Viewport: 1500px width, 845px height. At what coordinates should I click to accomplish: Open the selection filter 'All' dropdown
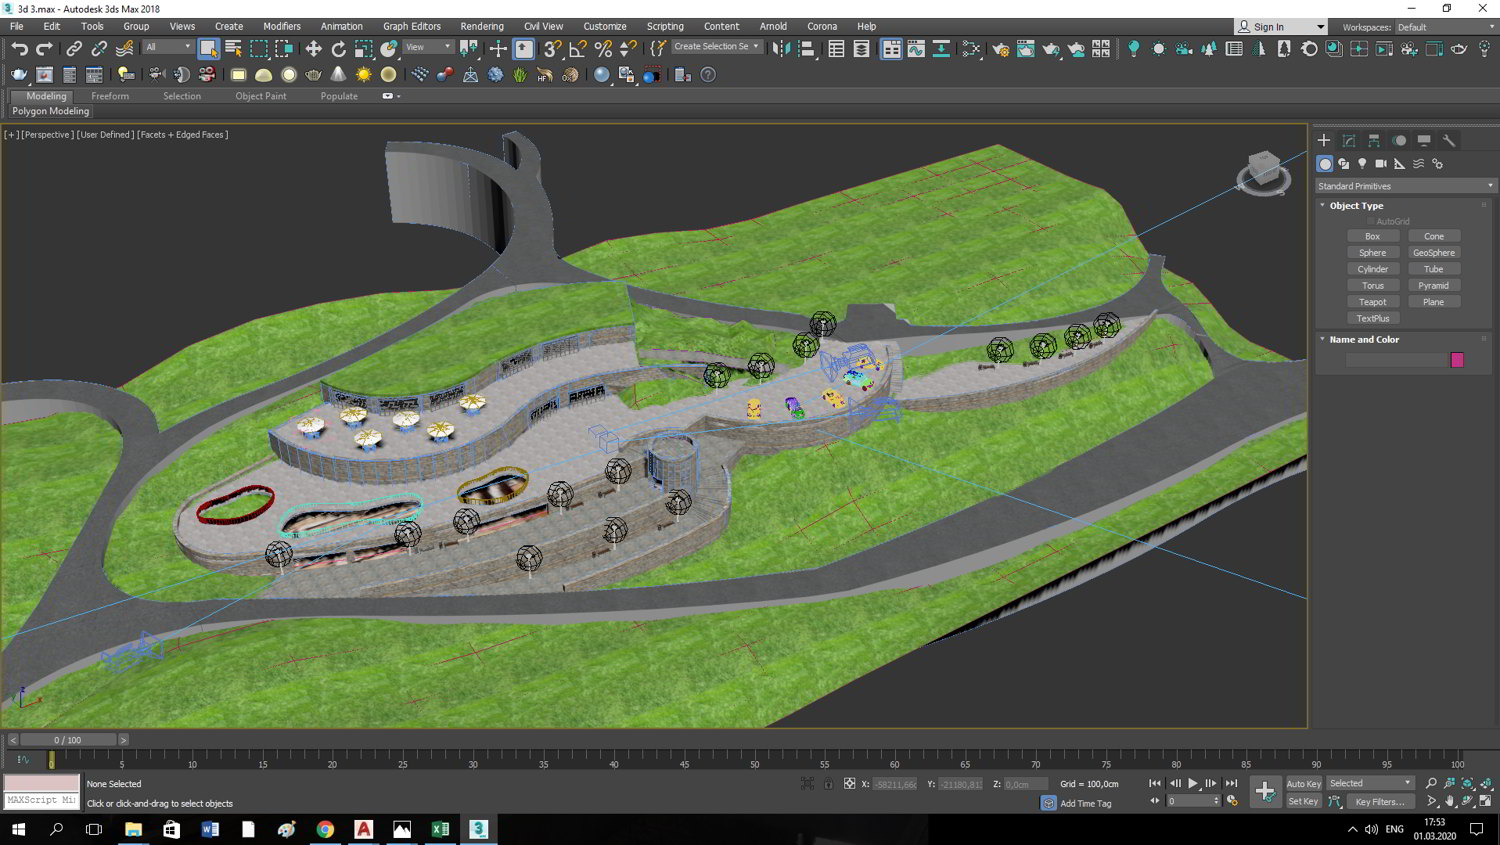coord(167,47)
